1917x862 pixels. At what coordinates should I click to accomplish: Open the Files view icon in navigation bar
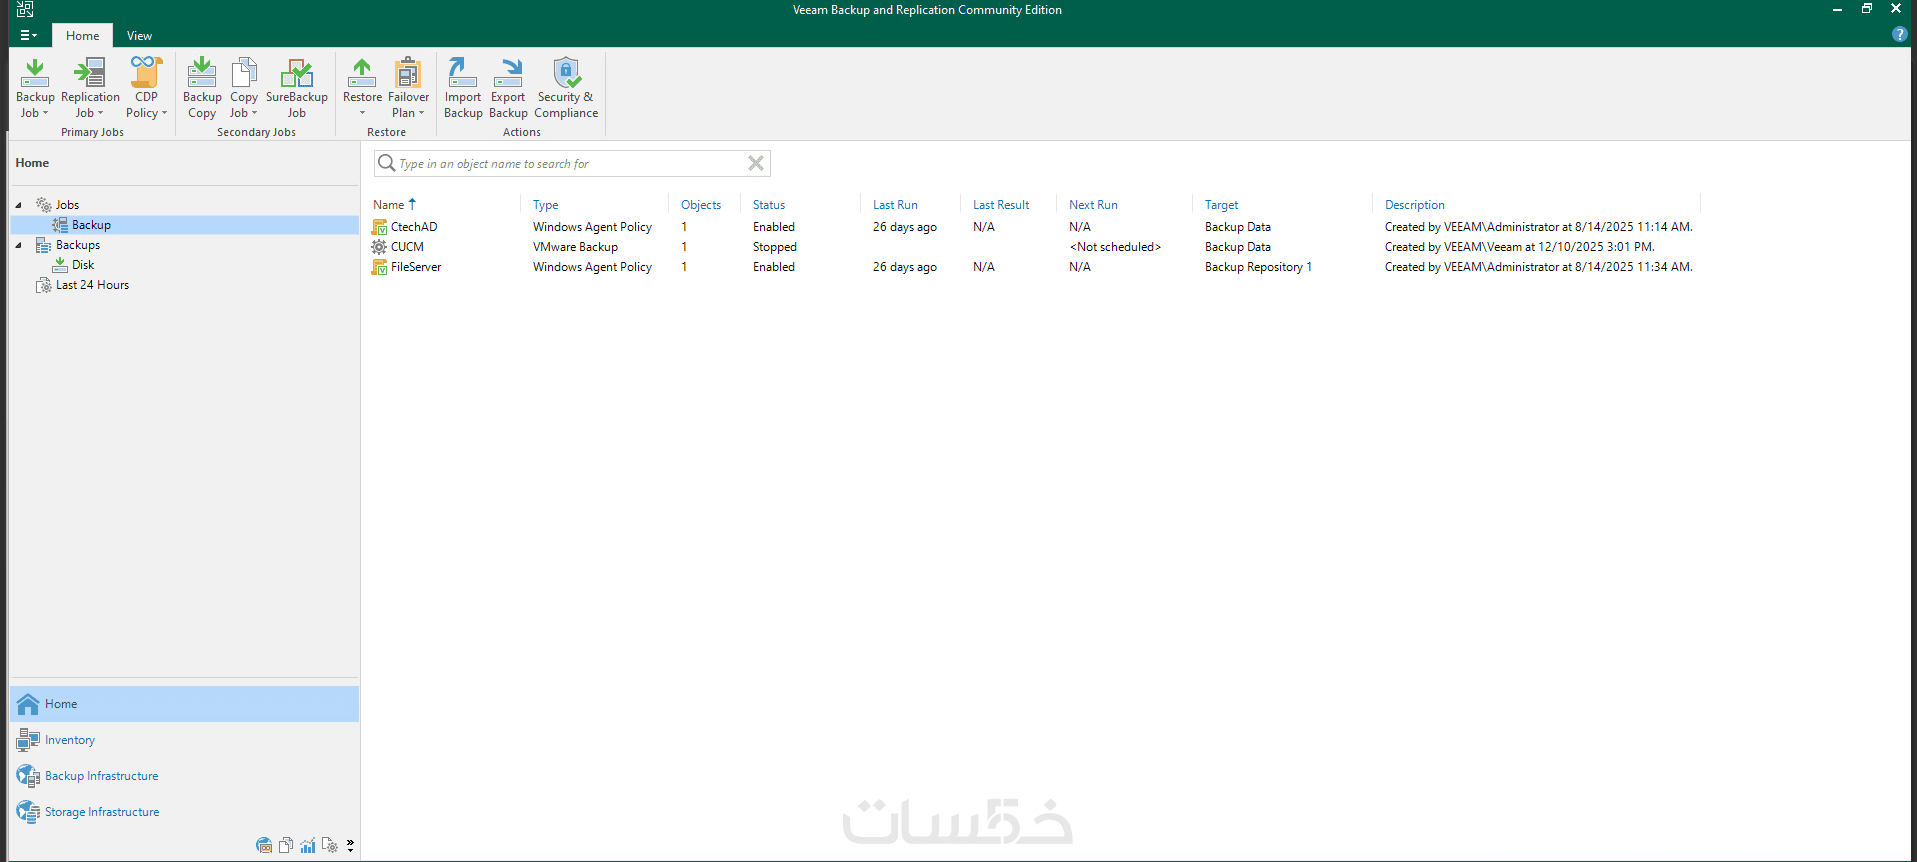(286, 845)
